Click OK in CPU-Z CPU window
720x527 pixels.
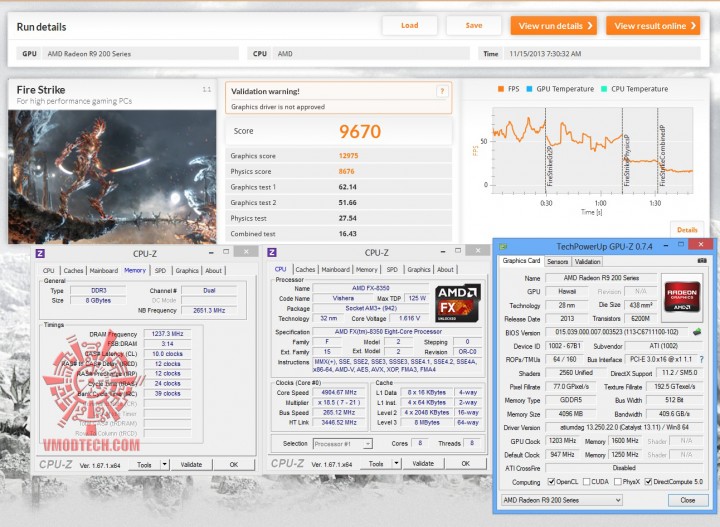pyautogui.click(x=466, y=464)
